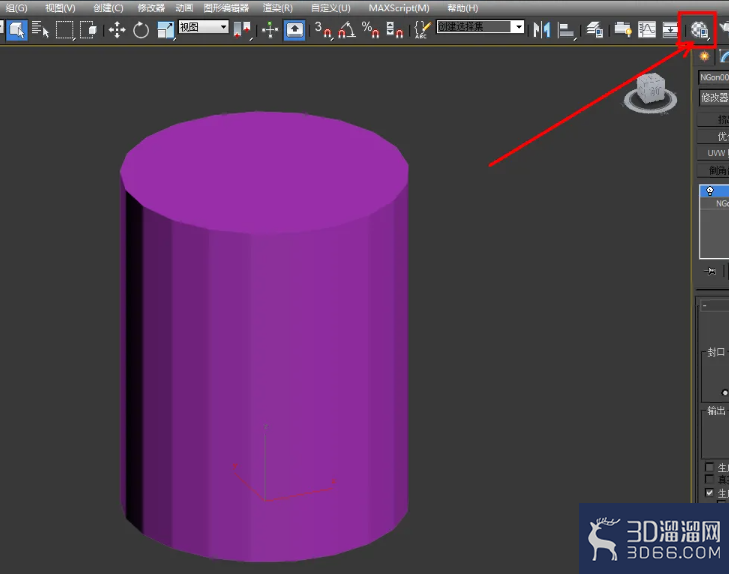This screenshot has width=729, height=574.
Task: Open the Graph Editors menu
Action: point(226,8)
